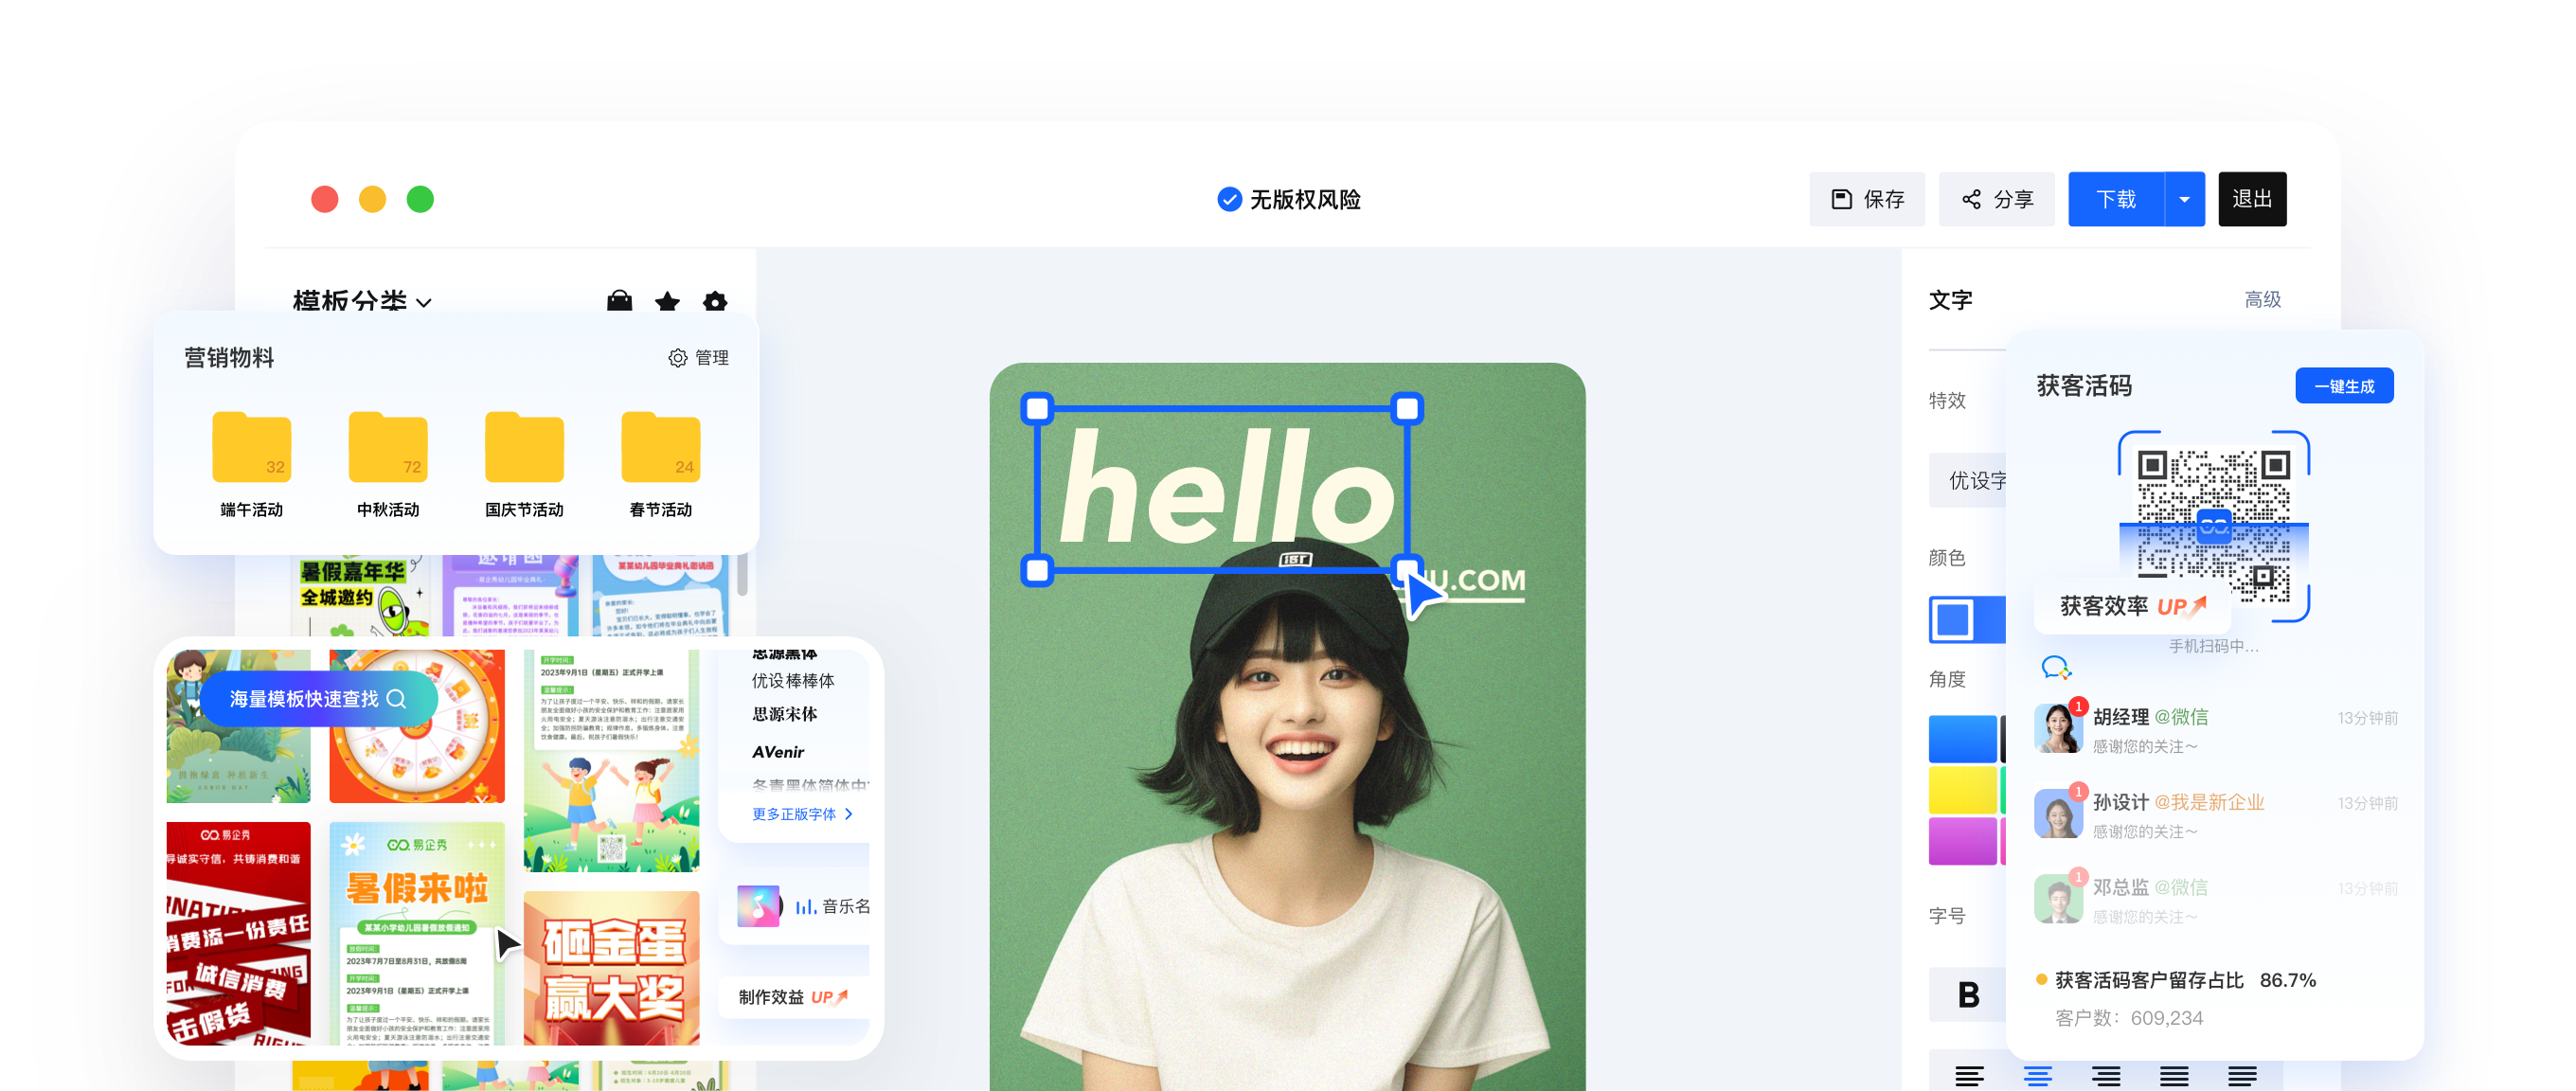
Task: Switch to the 高级 tab
Action: 2262,299
